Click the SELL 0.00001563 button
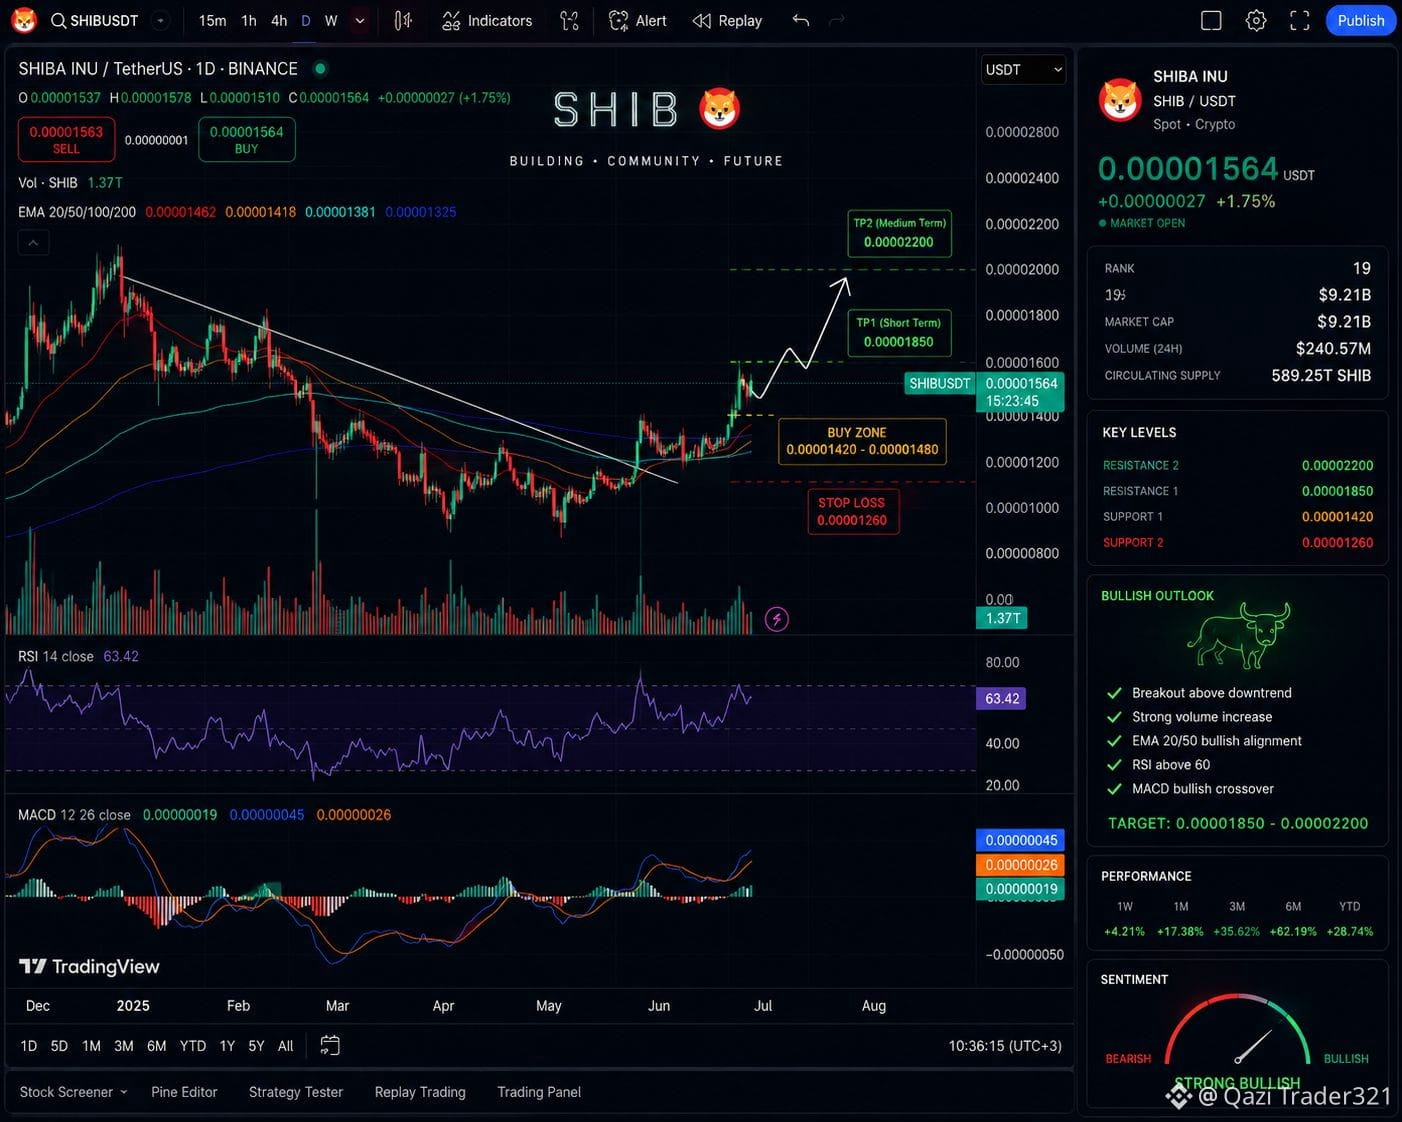1402x1122 pixels. 66,139
